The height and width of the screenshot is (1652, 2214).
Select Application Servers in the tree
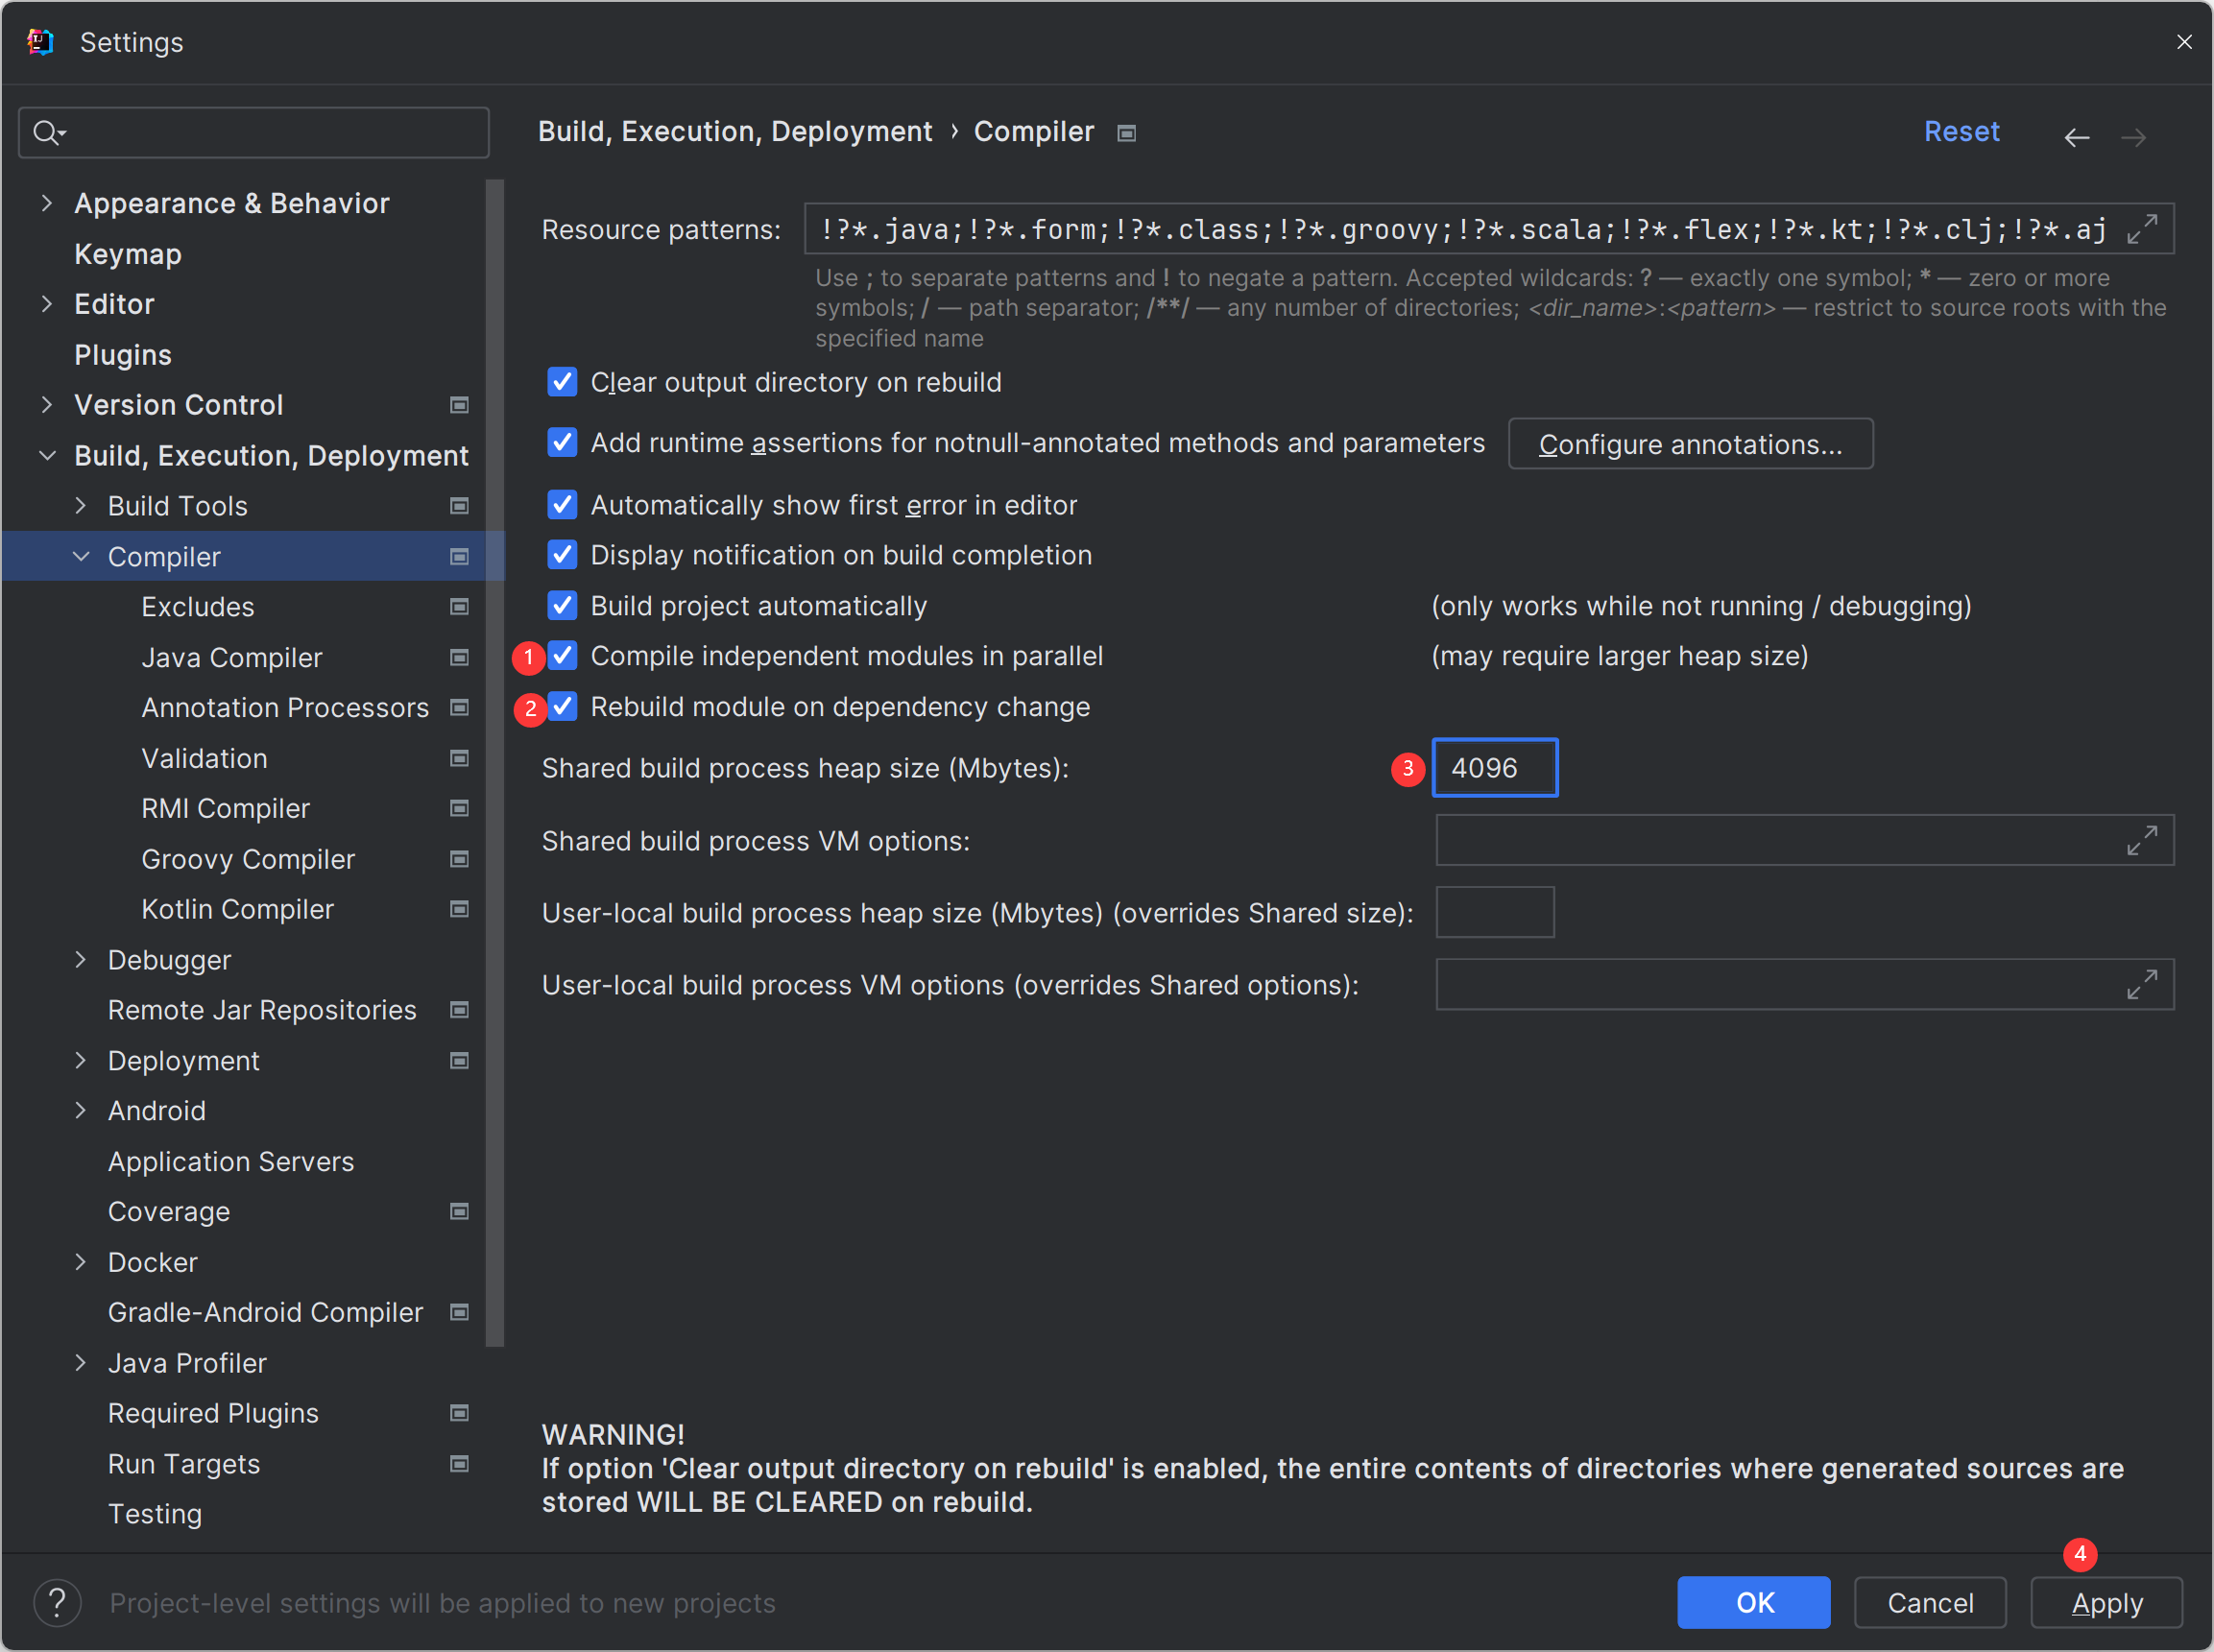pos(231,1161)
